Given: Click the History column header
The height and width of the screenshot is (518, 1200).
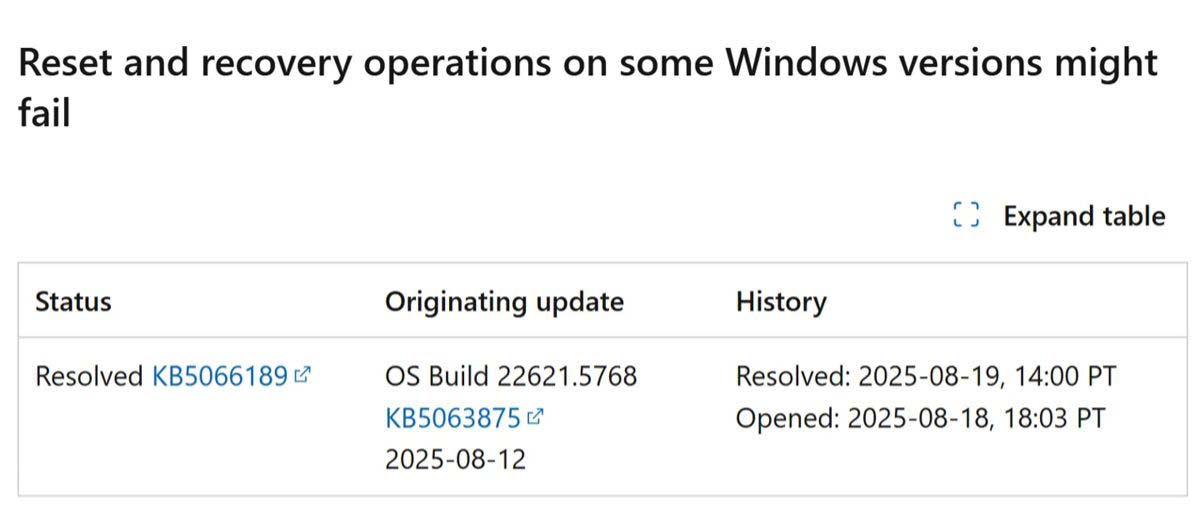Looking at the screenshot, I should coord(781,302).
